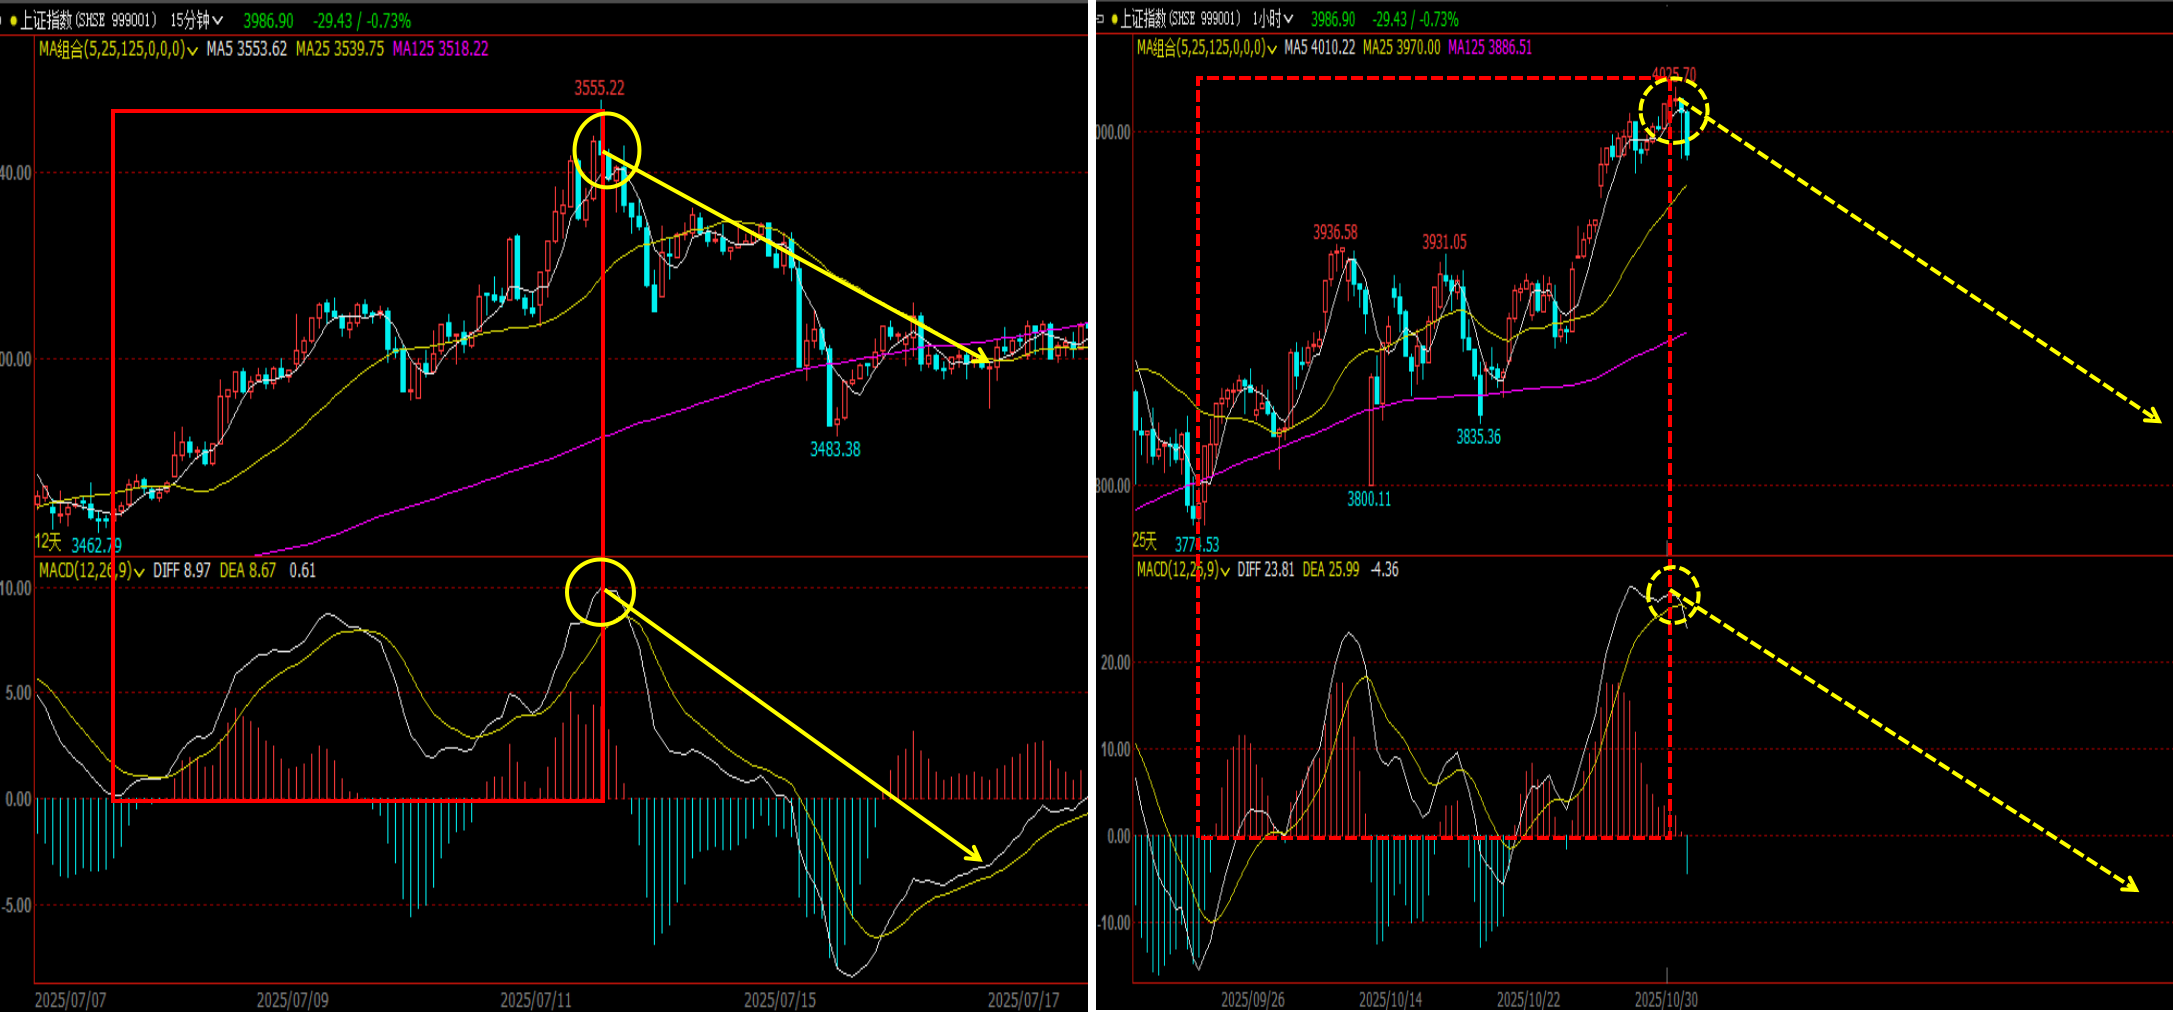Click -29.43 / -0.73% in the 15-minute chart header
2174x1012 pixels.
click(362, 21)
